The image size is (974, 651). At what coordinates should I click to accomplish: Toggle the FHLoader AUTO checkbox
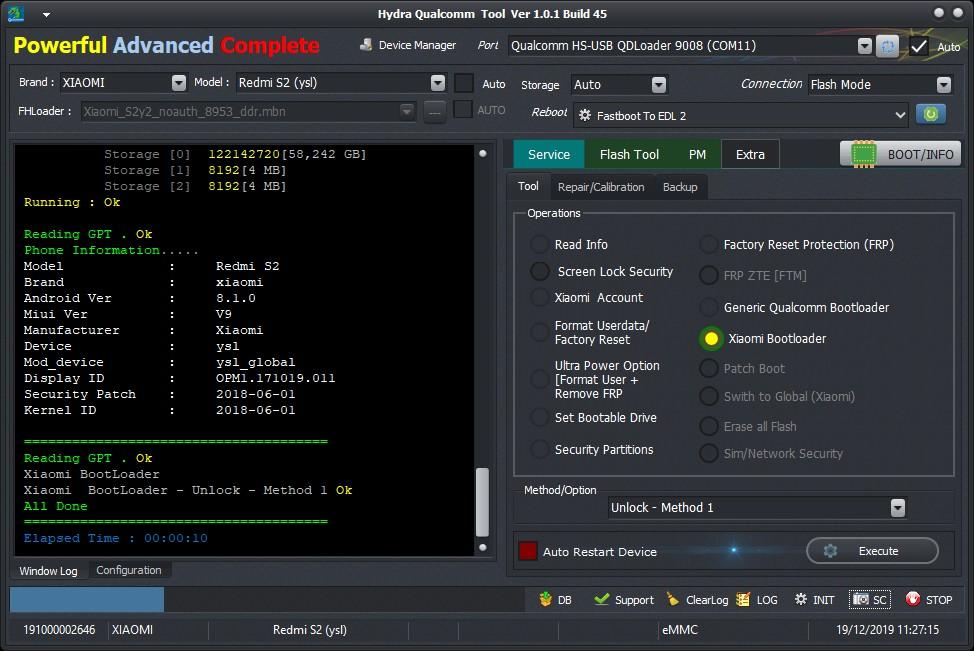pyautogui.click(x=462, y=110)
